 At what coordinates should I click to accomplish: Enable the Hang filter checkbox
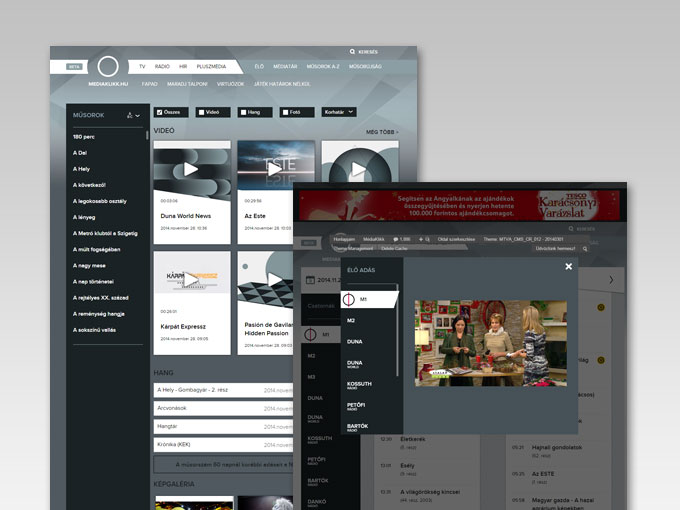click(x=243, y=112)
